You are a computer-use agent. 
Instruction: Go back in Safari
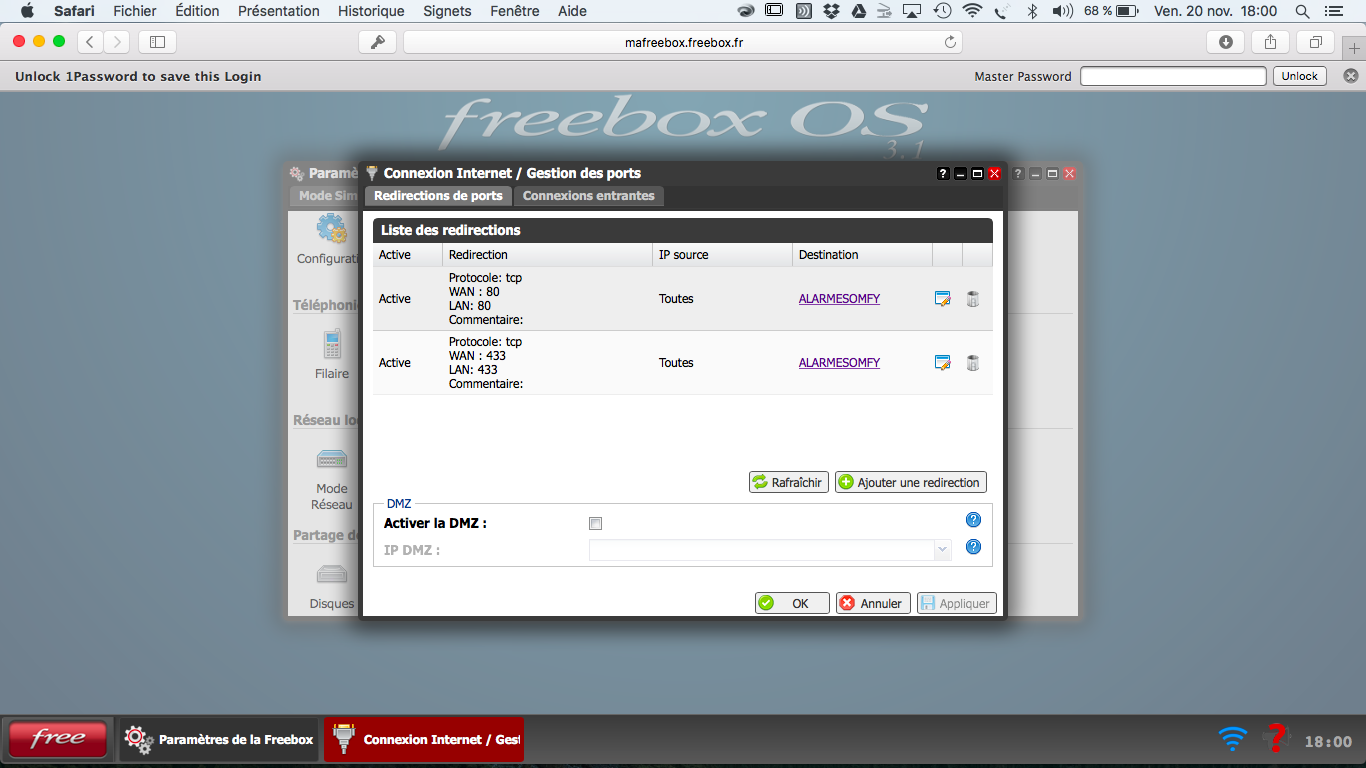pos(90,42)
